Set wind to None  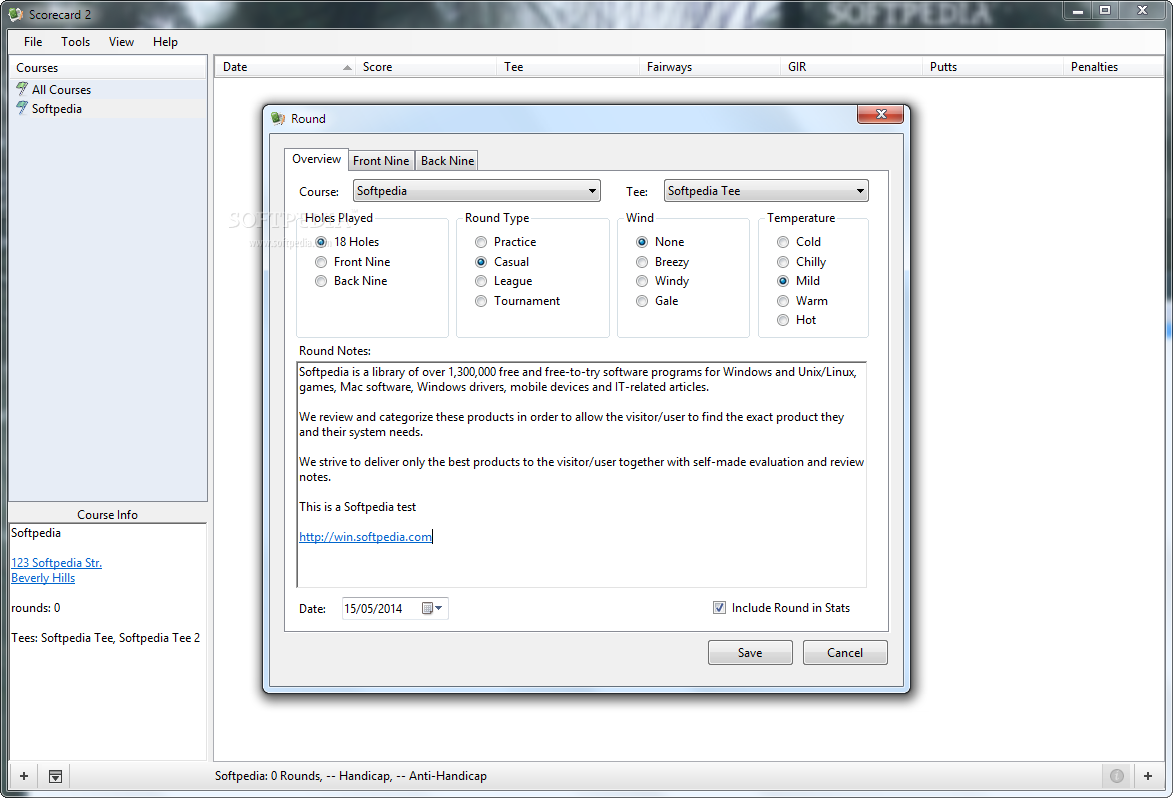[x=661, y=242]
